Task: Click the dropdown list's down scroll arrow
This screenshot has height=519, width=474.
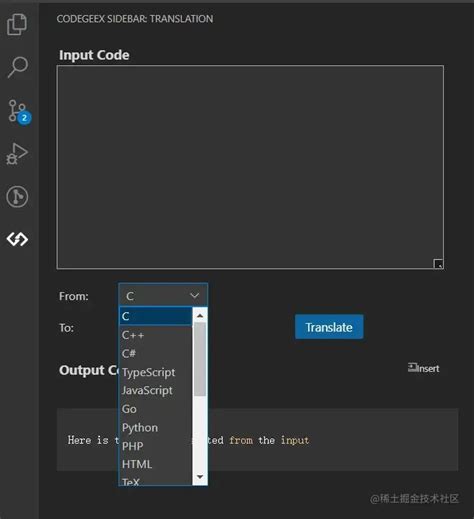Action: (200, 477)
